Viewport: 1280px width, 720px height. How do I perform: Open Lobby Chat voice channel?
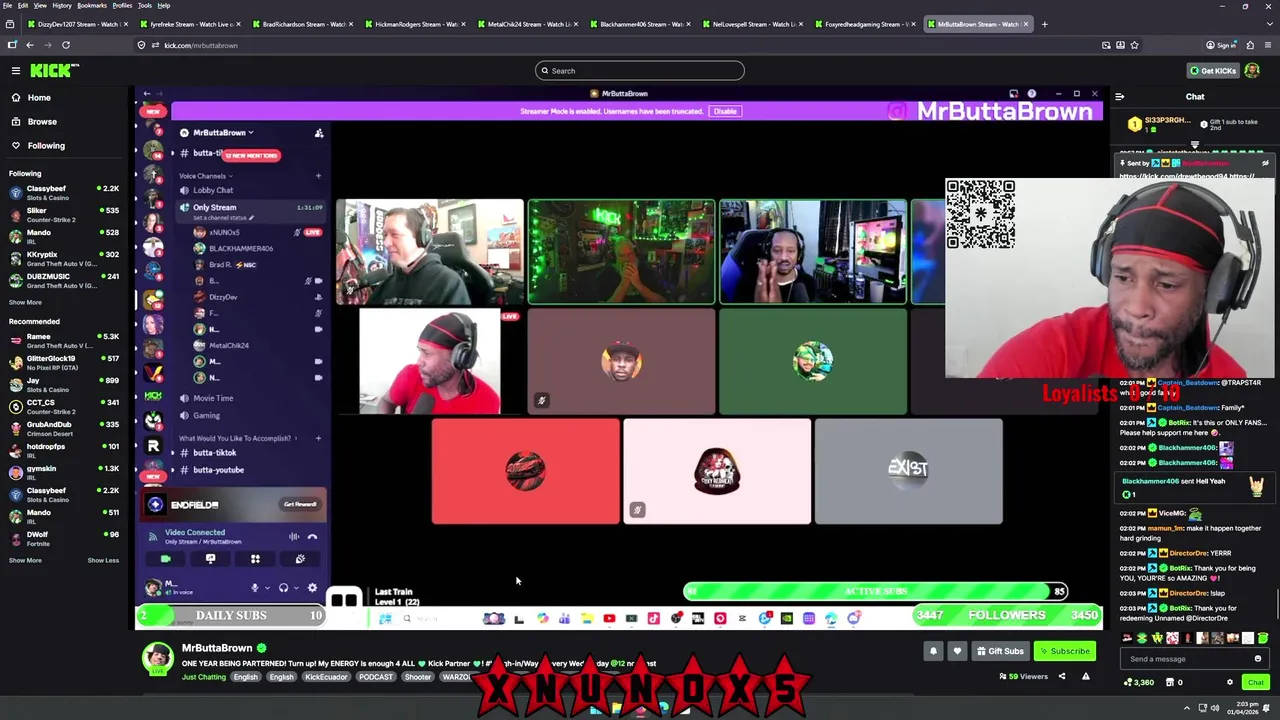[213, 190]
